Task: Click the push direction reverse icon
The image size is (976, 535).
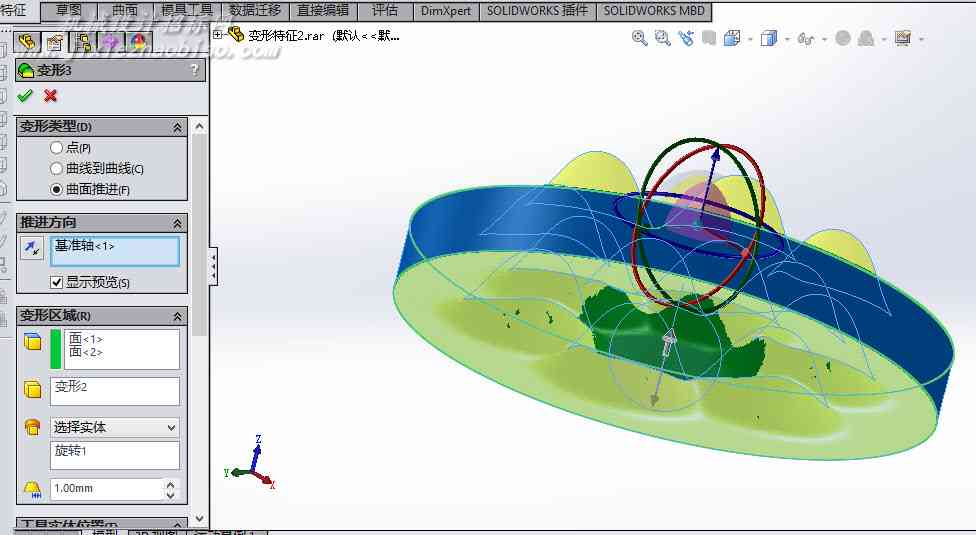Action: coord(32,248)
